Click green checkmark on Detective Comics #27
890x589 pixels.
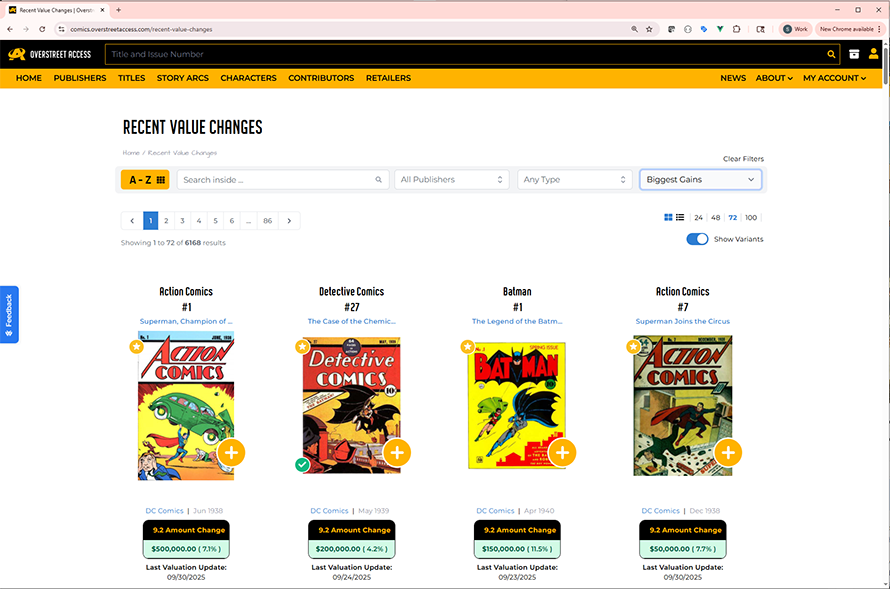coord(302,465)
